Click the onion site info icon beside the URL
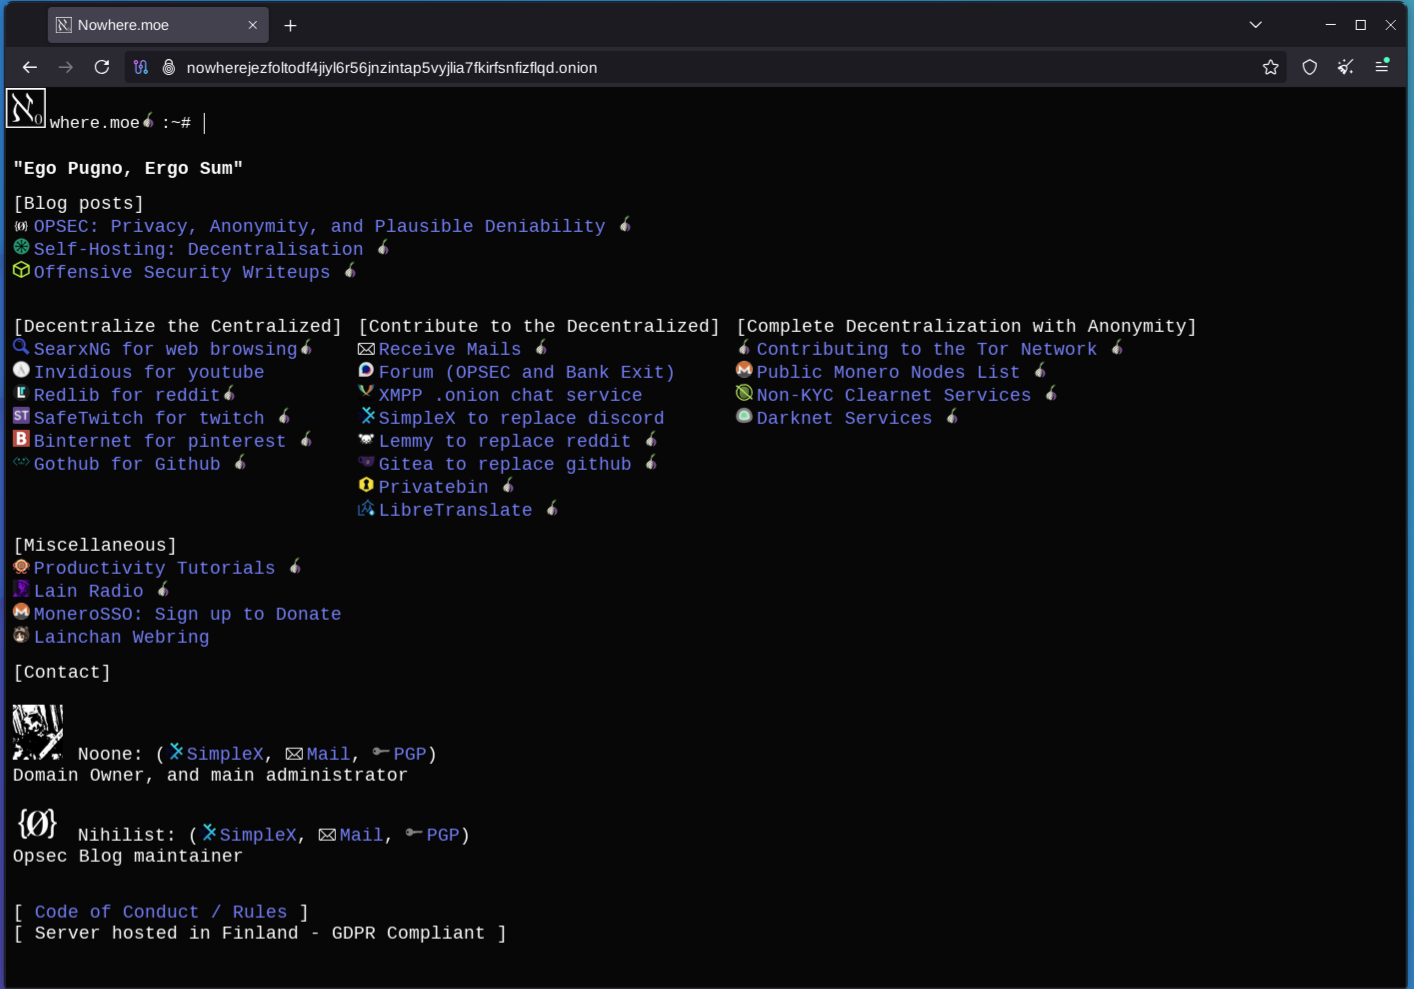This screenshot has height=989, width=1414. (169, 67)
